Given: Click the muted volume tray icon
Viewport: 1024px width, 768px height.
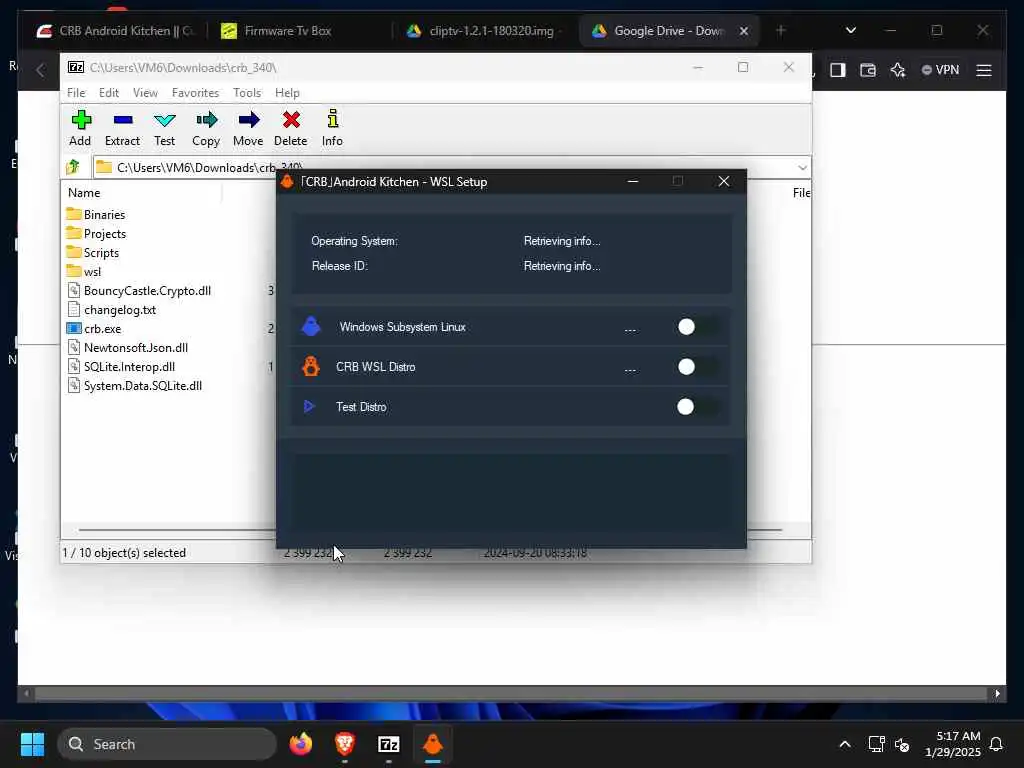Looking at the screenshot, I should pyautogui.click(x=903, y=744).
